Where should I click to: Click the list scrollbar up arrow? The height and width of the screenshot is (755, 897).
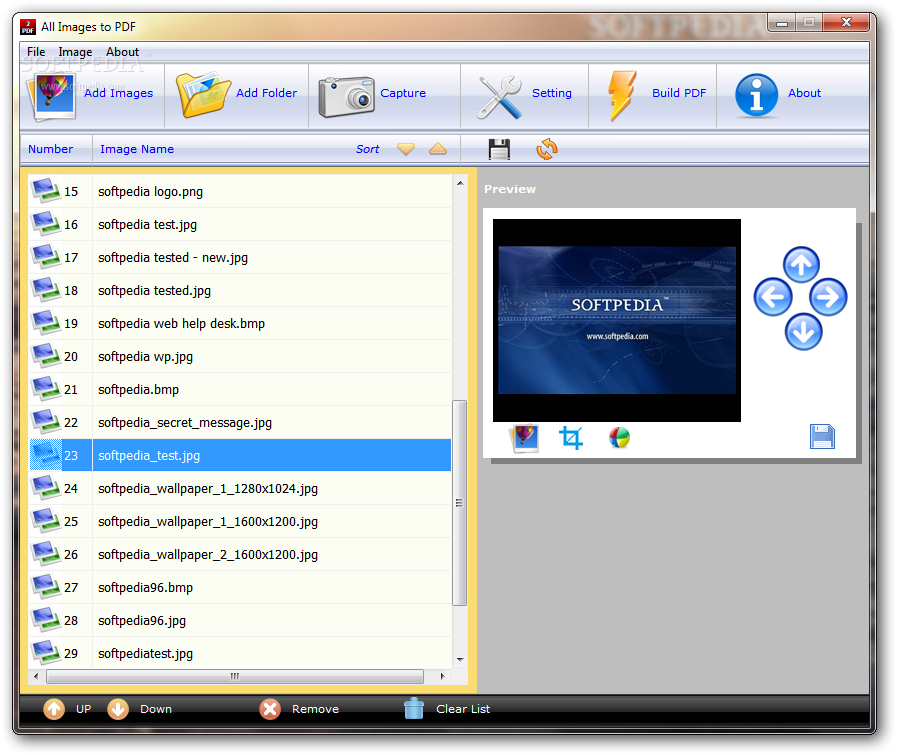click(x=460, y=183)
